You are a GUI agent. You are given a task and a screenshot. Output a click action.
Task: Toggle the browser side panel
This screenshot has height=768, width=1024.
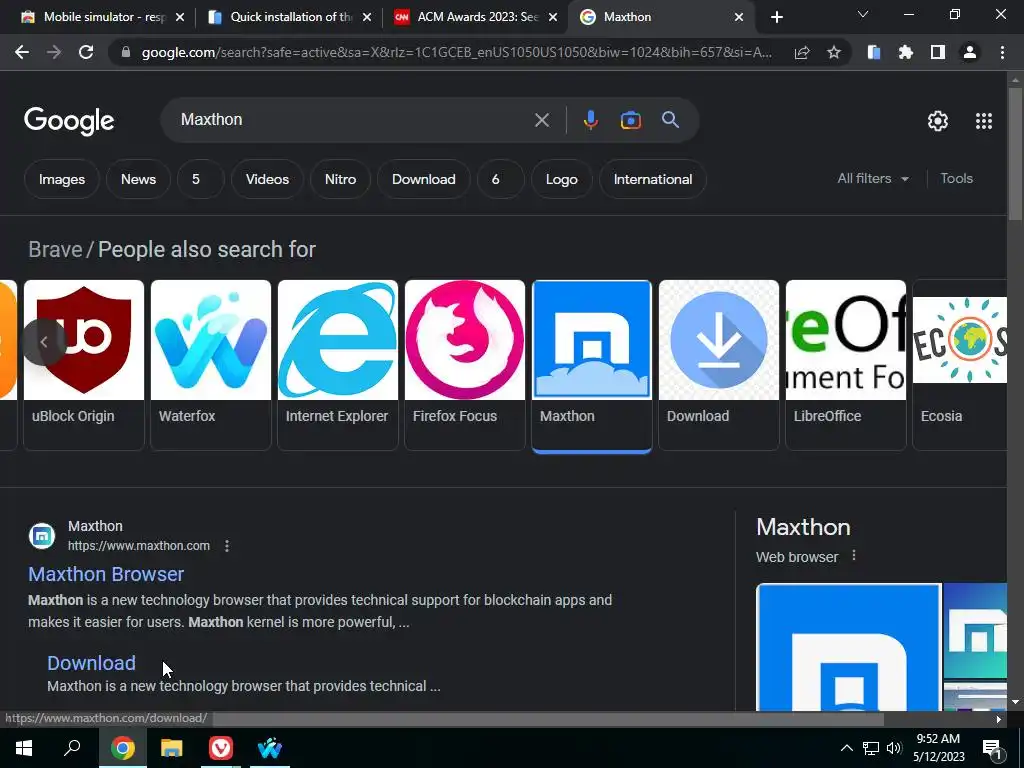click(x=938, y=52)
